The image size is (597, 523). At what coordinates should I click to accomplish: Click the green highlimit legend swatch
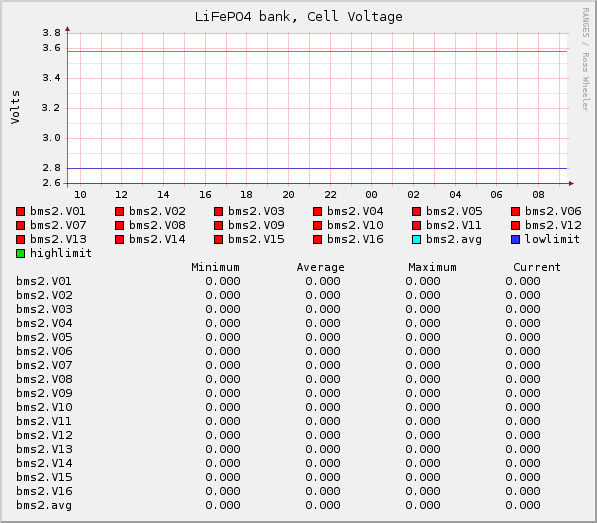point(21,254)
